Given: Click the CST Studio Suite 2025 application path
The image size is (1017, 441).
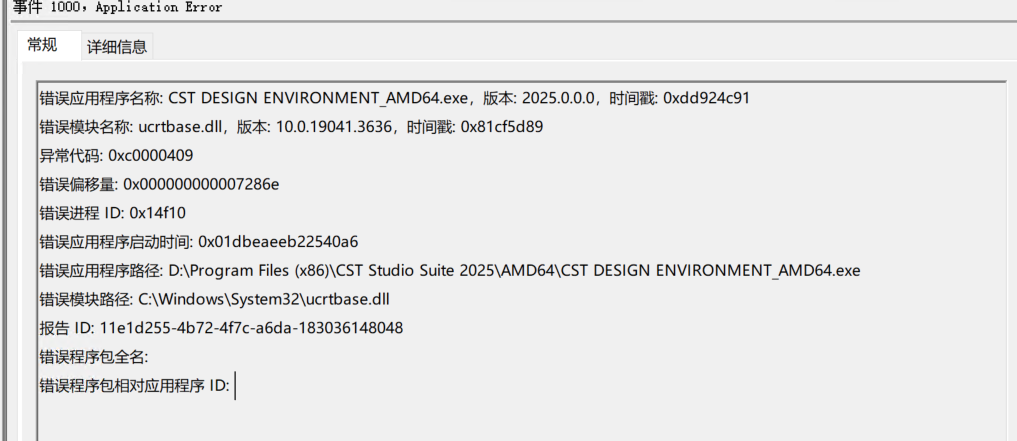Looking at the screenshot, I should tap(514, 270).
